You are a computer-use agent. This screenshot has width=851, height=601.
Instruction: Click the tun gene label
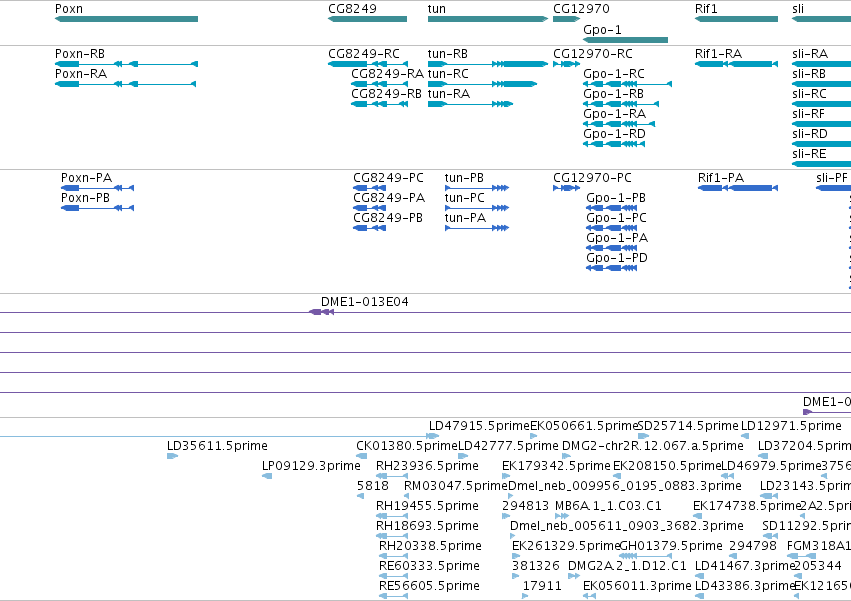437,9
